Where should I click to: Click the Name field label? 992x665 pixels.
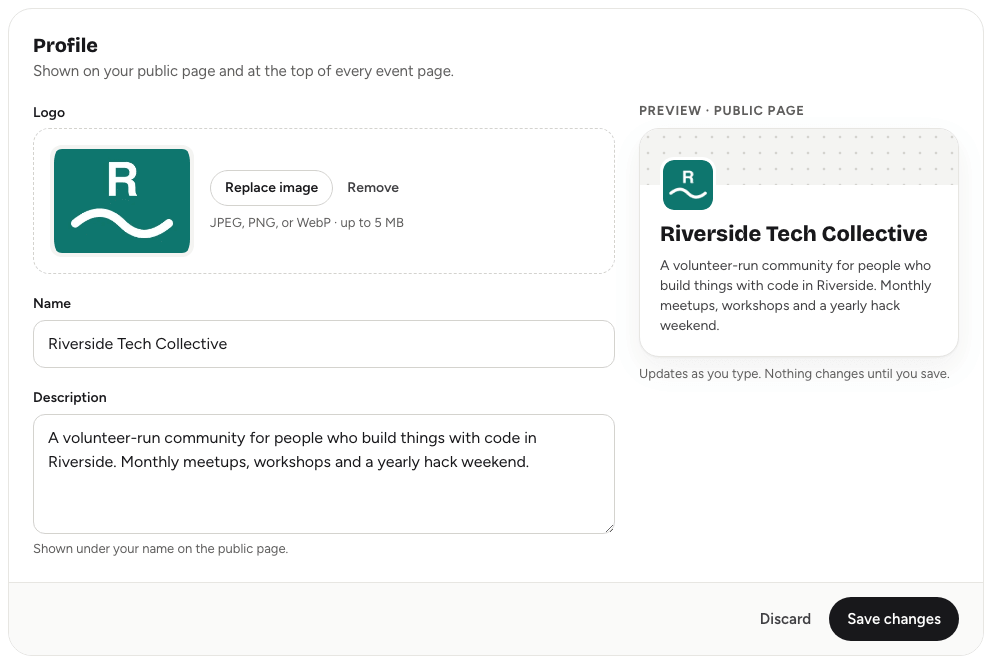coord(52,303)
